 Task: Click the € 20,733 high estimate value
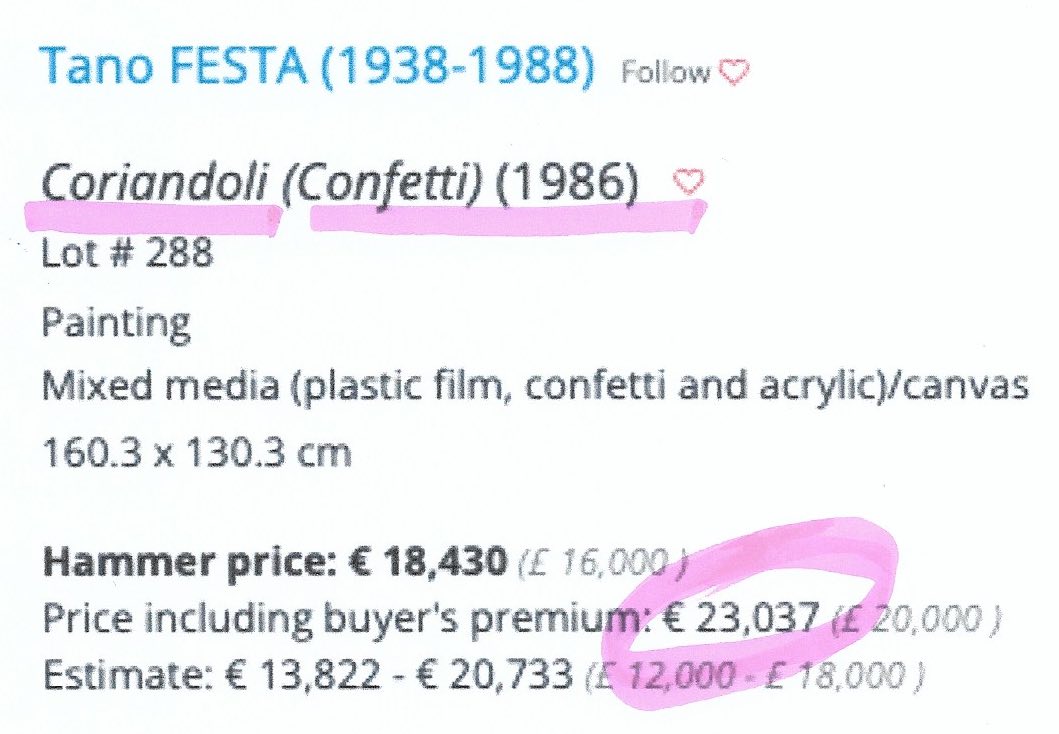(x=494, y=675)
